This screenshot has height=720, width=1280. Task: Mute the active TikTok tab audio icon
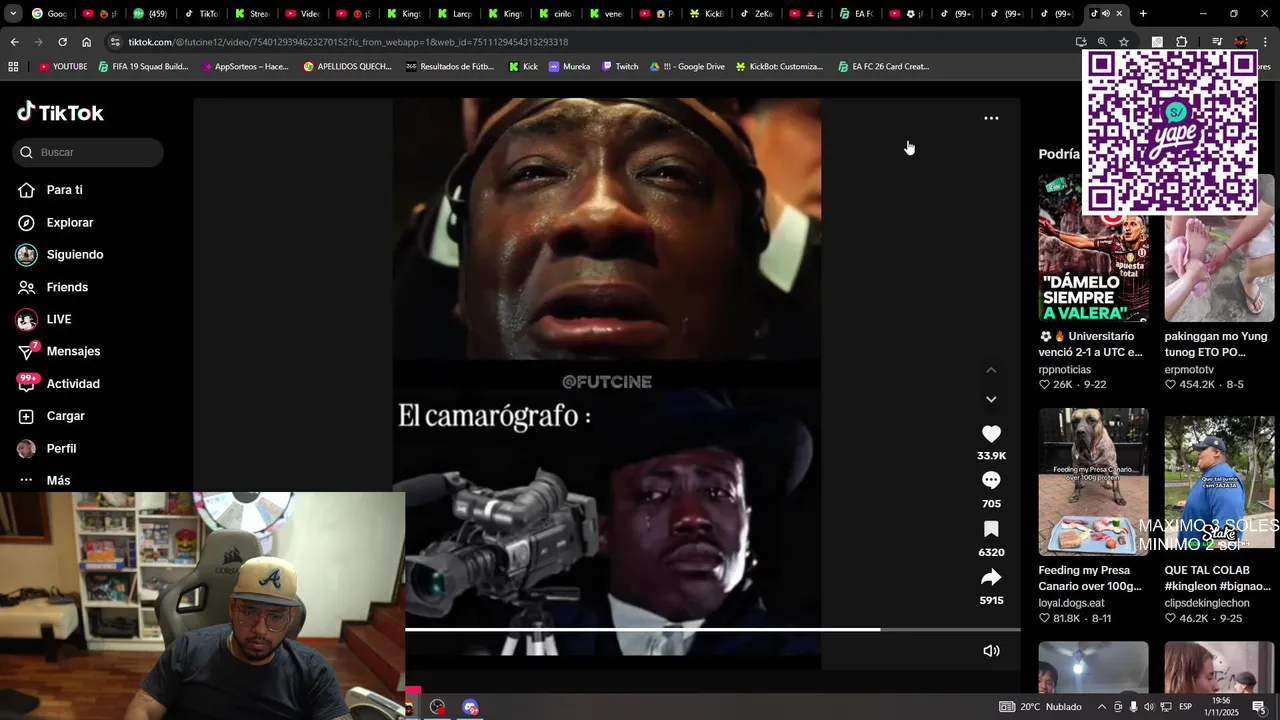[x=1105, y=14]
